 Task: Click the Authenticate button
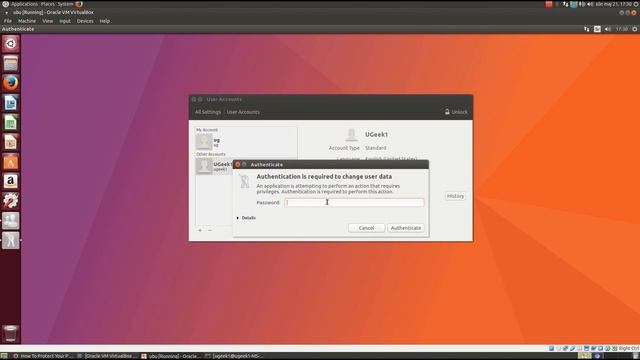(406, 228)
